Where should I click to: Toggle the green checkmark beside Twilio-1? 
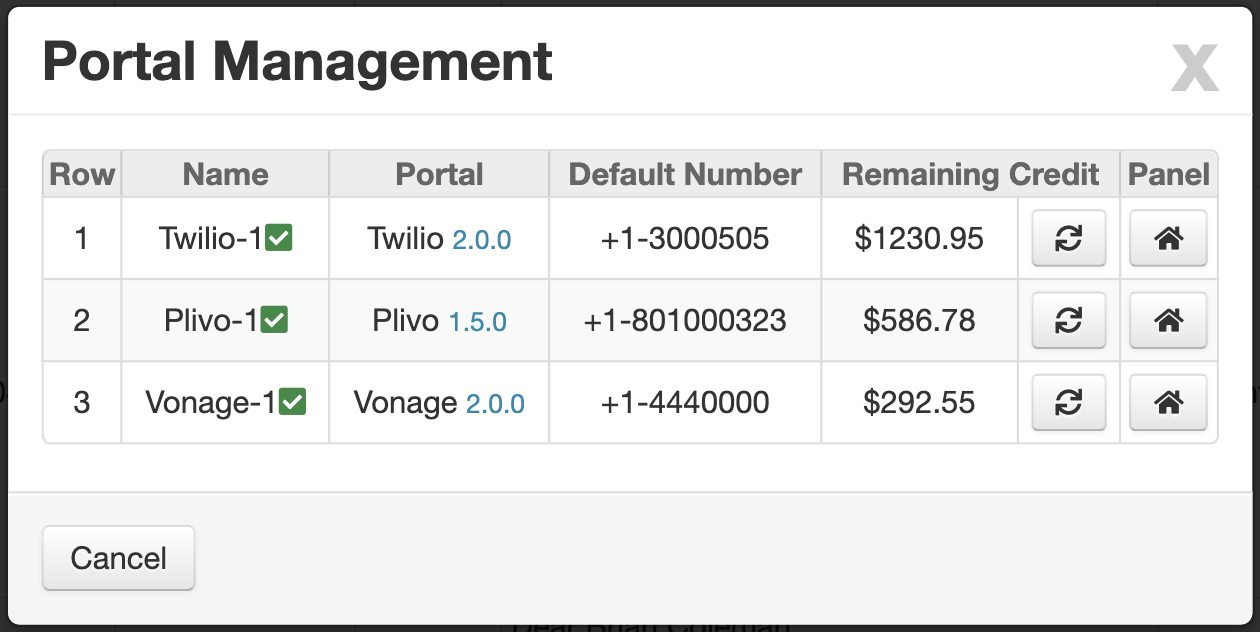(x=280, y=238)
